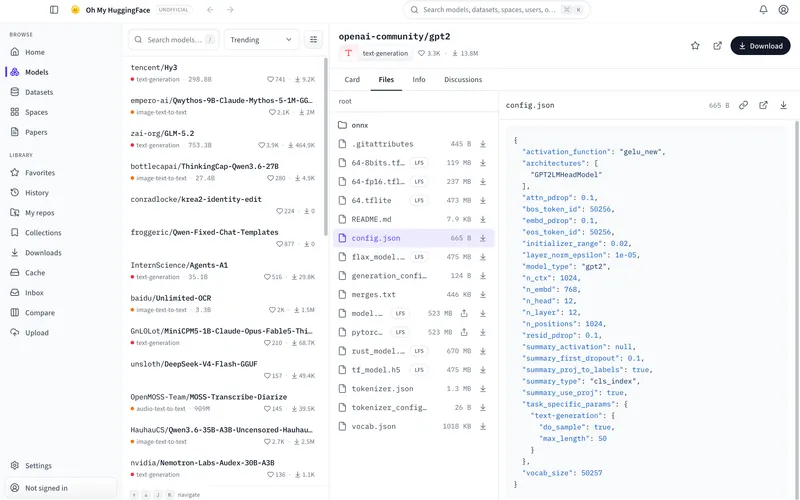Open the Discussions tab
Image resolution: width=800 pixels, height=500 pixels.
(x=463, y=80)
